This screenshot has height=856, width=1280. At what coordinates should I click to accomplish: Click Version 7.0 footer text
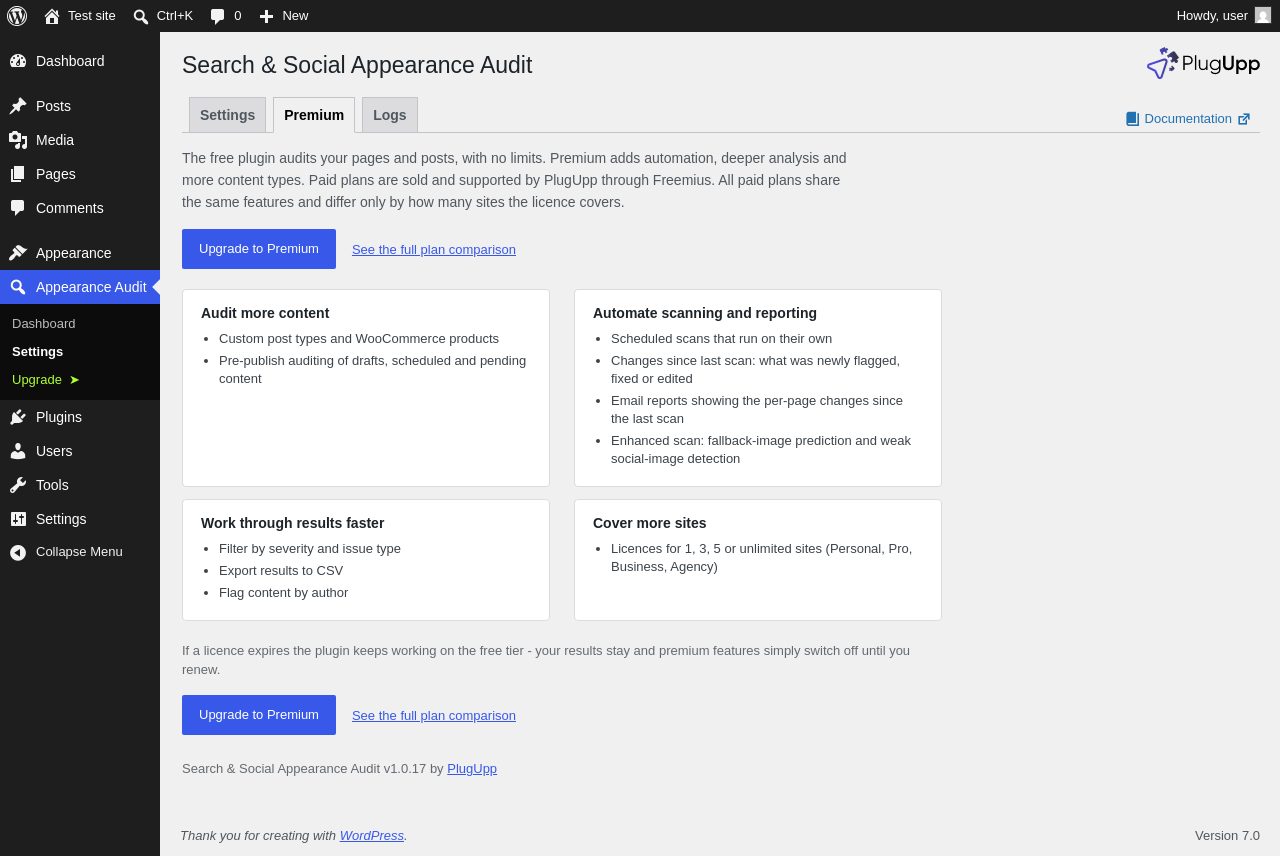point(1227,836)
